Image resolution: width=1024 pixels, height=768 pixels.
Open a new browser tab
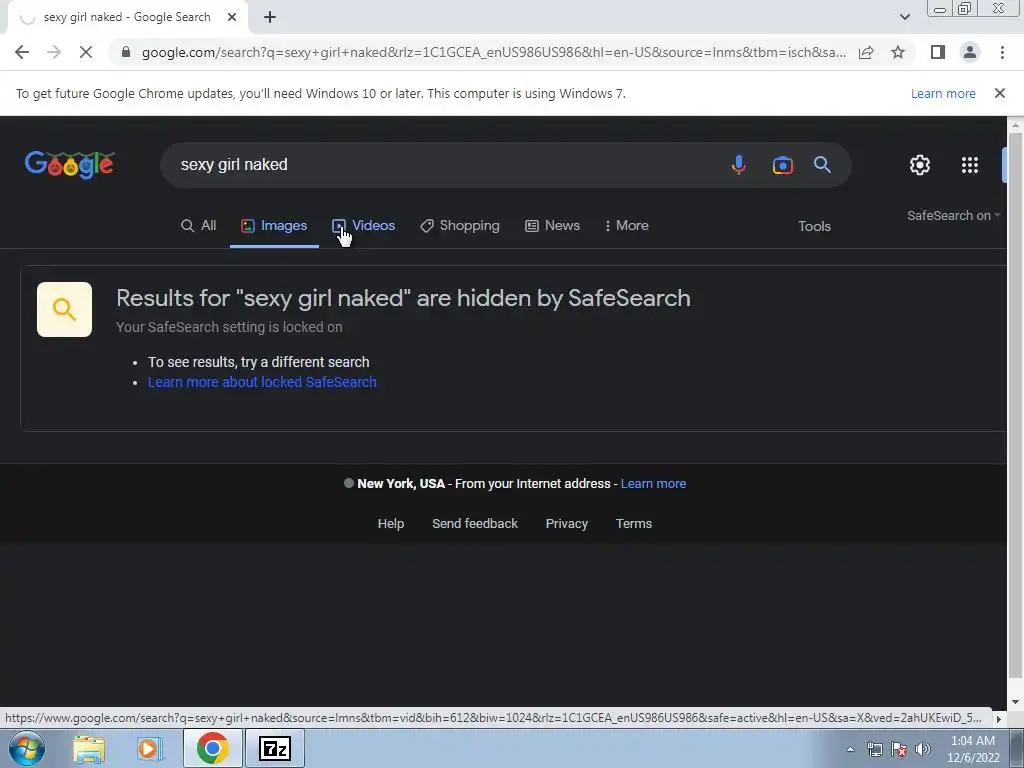[270, 17]
